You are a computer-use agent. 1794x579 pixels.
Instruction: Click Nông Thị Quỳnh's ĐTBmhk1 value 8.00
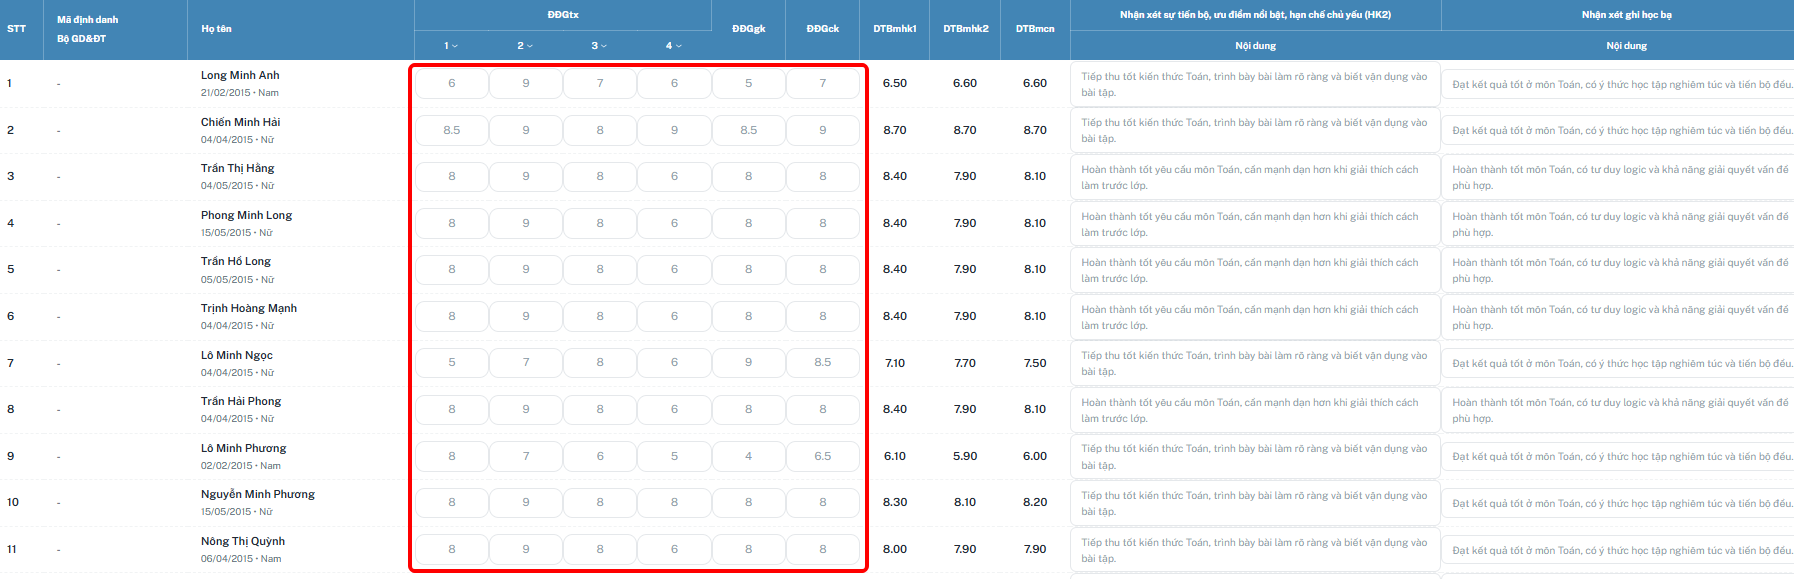(895, 549)
